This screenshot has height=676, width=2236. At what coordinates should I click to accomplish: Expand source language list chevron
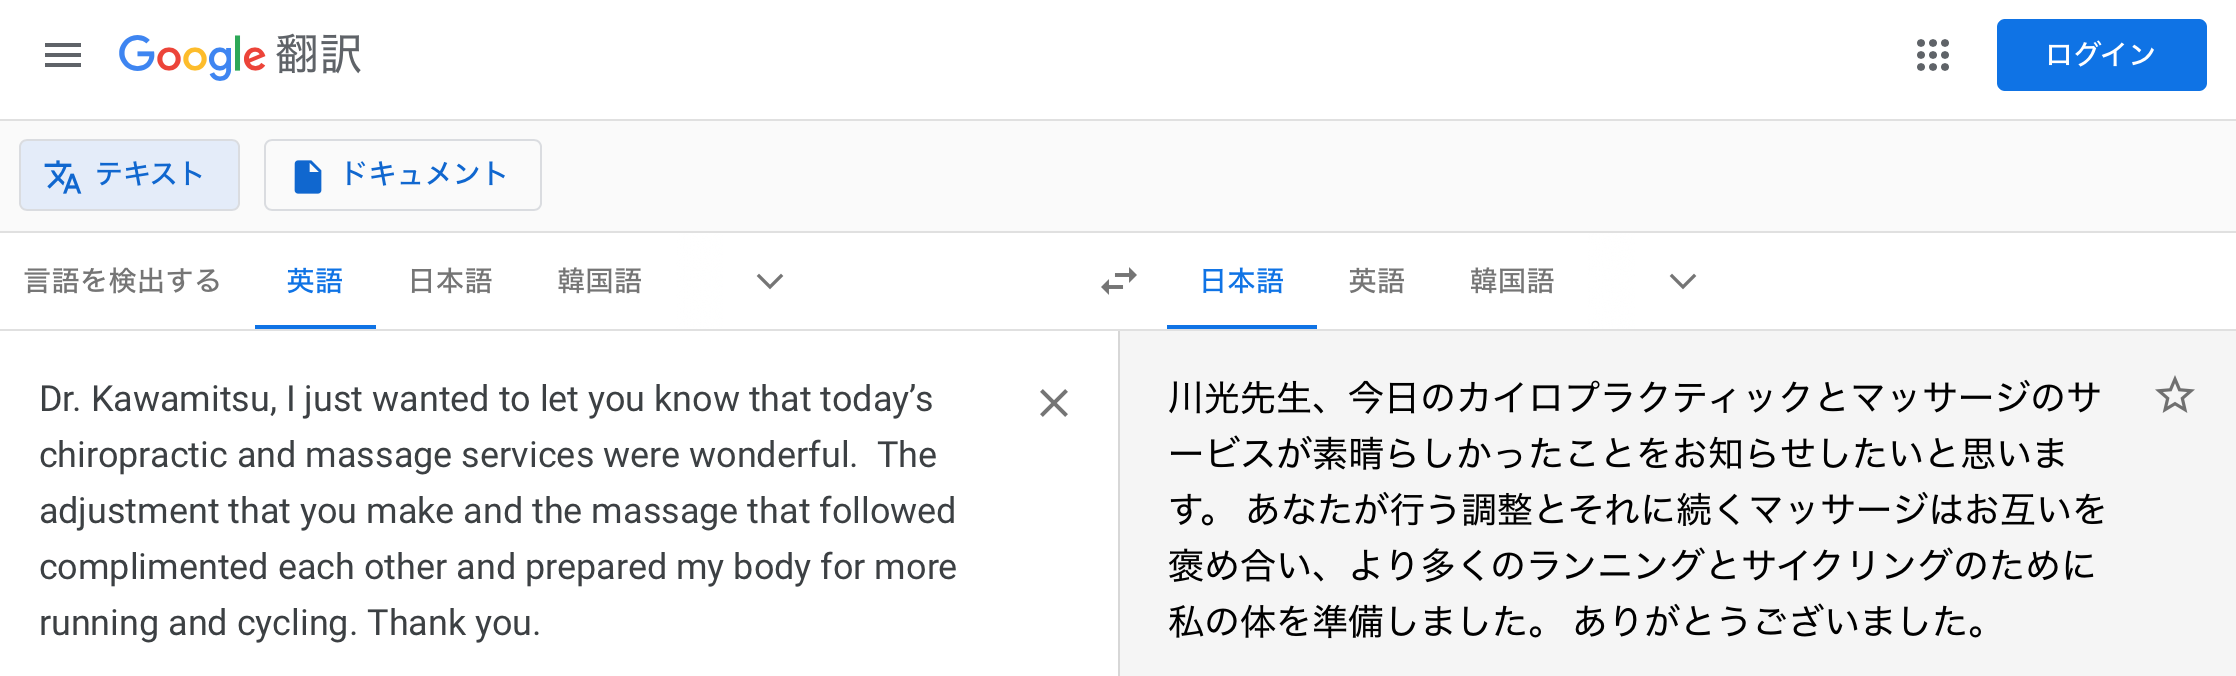pyautogui.click(x=769, y=281)
